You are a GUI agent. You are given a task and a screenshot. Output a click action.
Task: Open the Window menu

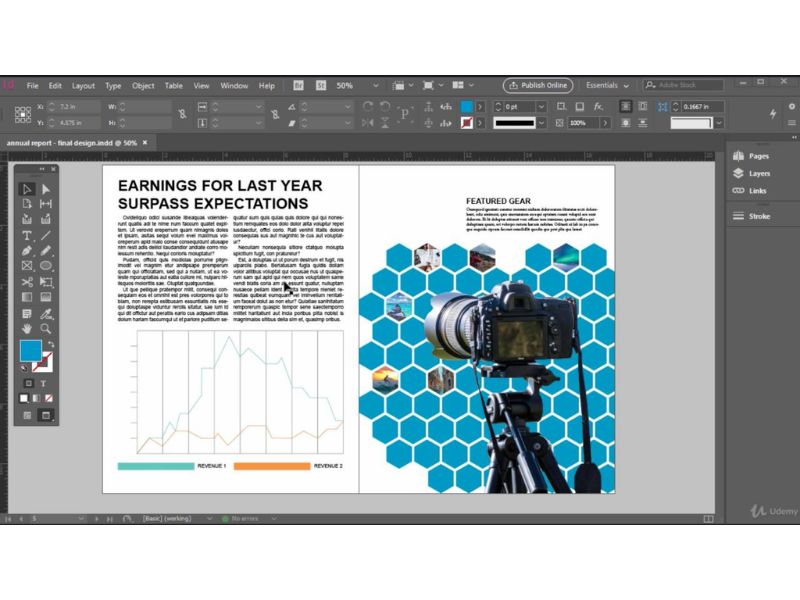tap(234, 86)
